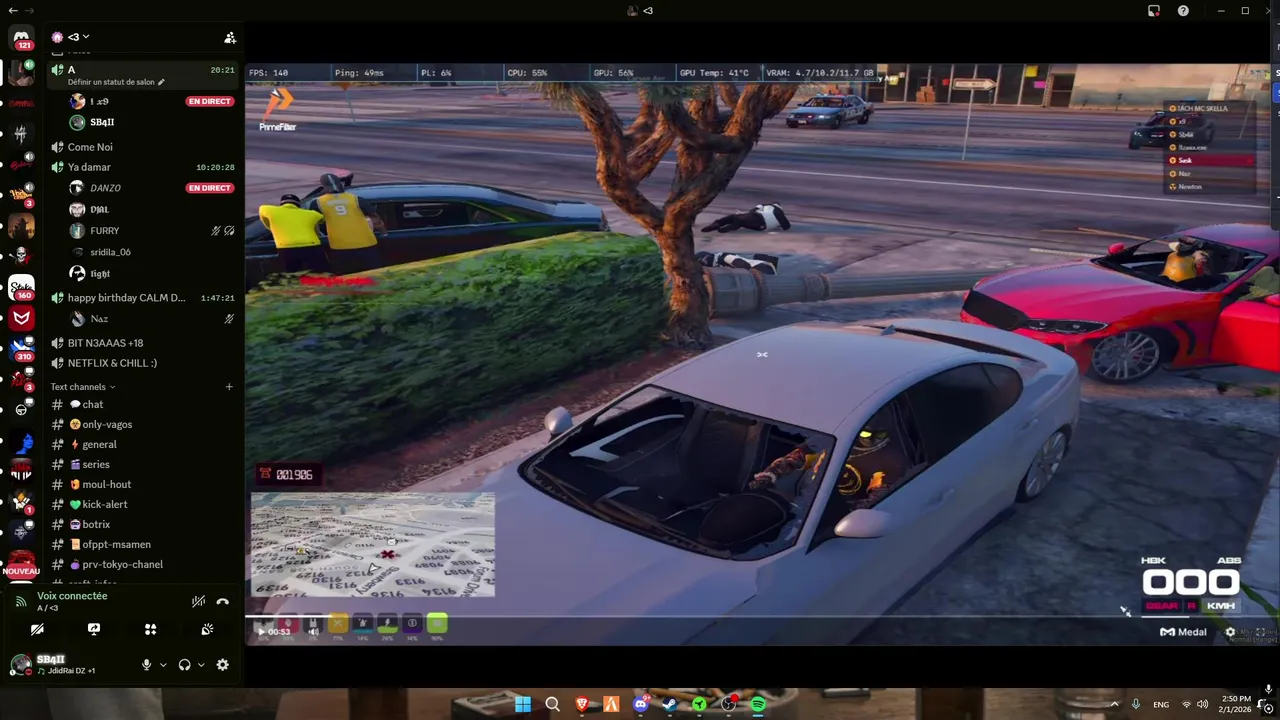Click plus icon to create text channel
The width and height of the screenshot is (1280, 720).
229,387
